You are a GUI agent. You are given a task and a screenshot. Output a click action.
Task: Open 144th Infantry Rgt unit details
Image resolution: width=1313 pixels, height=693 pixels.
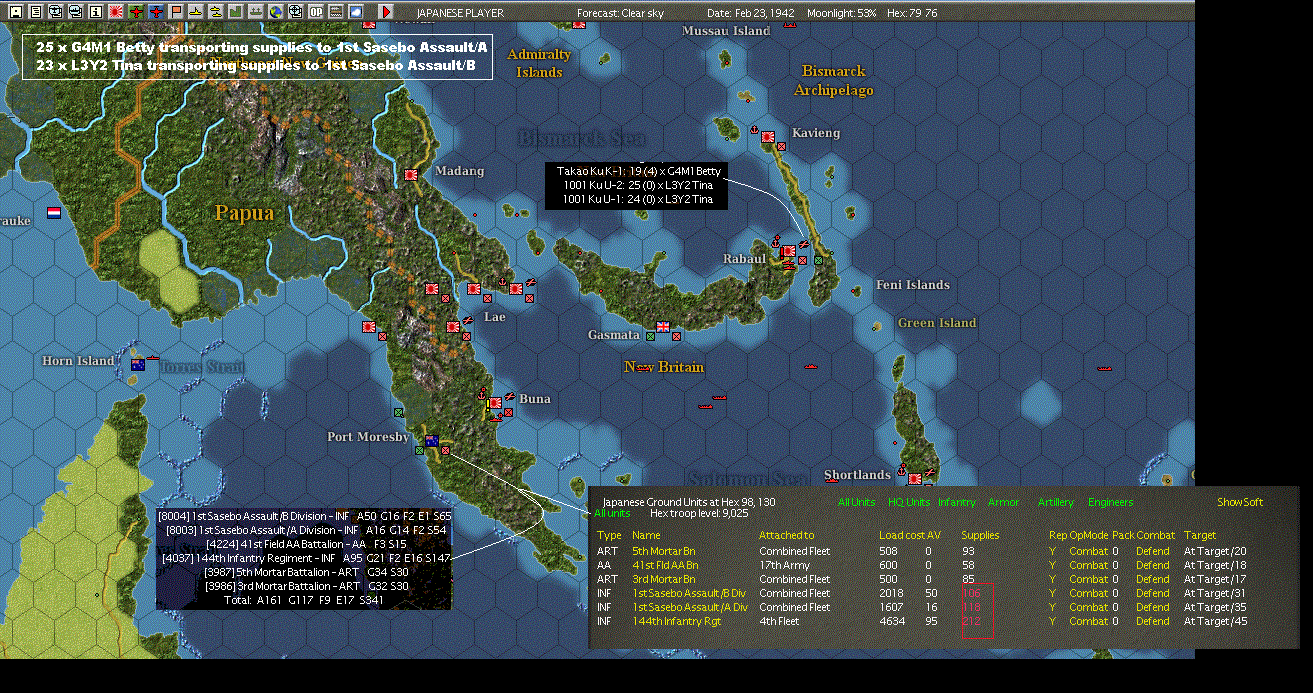click(677, 621)
